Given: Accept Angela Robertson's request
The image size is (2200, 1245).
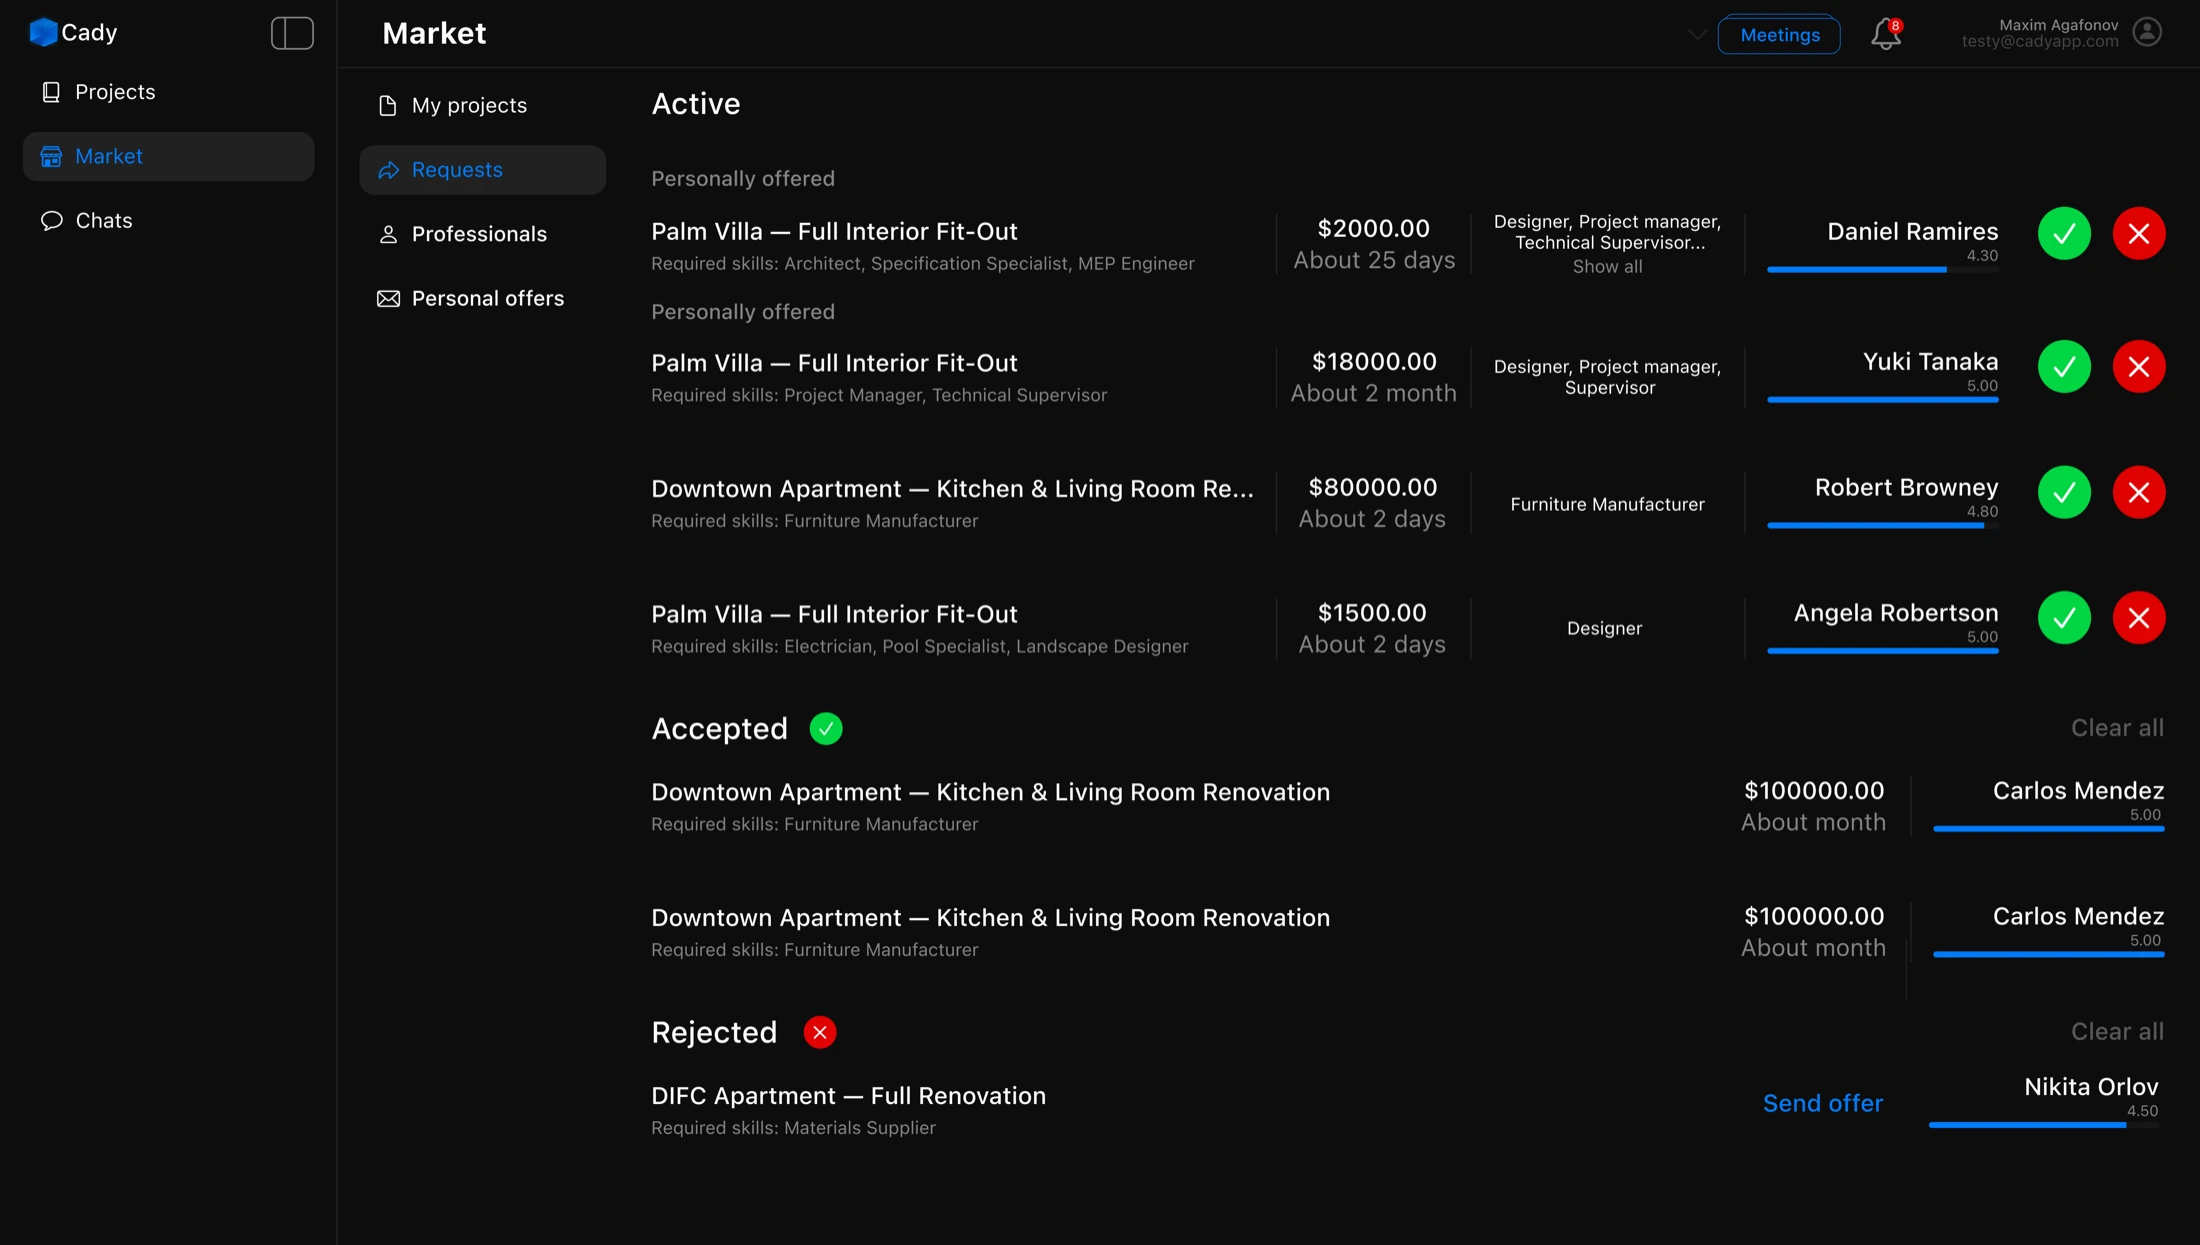Looking at the screenshot, I should [x=2064, y=617].
